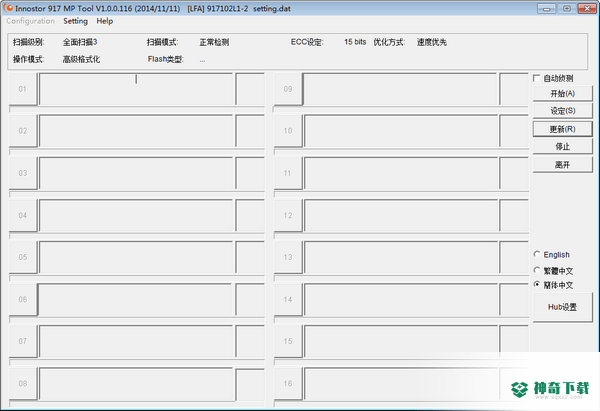
Task: Click the 停止 stop button
Action: pos(562,146)
